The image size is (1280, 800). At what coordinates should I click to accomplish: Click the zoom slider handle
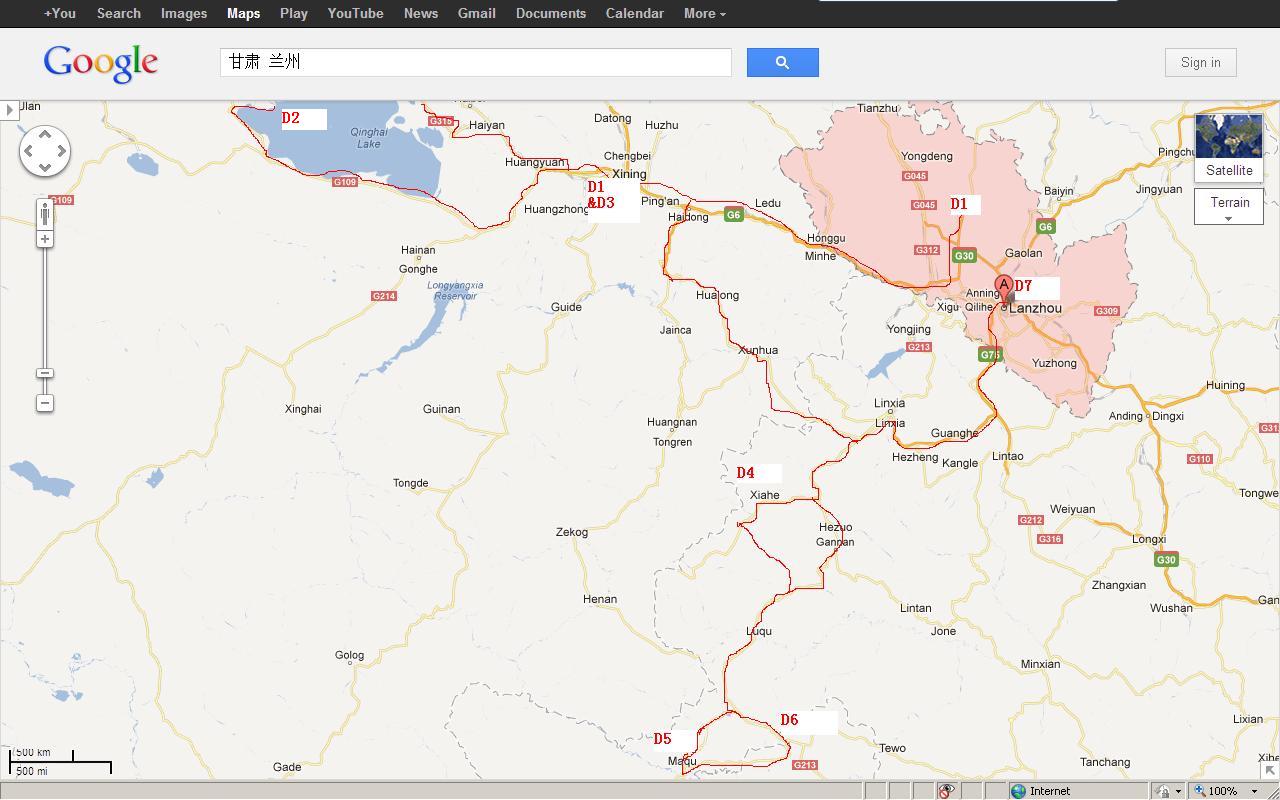point(45,373)
